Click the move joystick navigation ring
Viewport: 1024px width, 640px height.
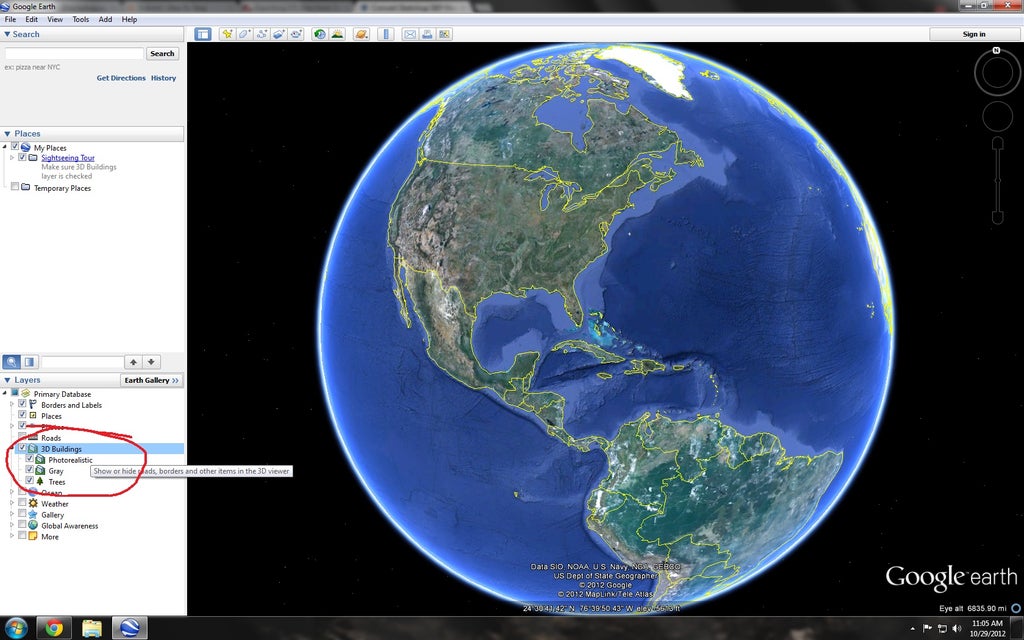[x=997, y=116]
